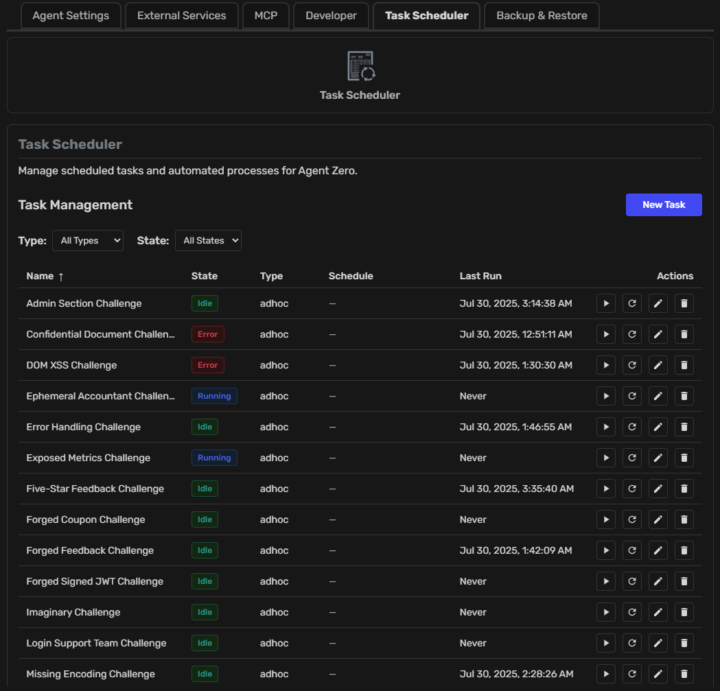Edit the Forged Feedback Challenge task

click(658, 551)
